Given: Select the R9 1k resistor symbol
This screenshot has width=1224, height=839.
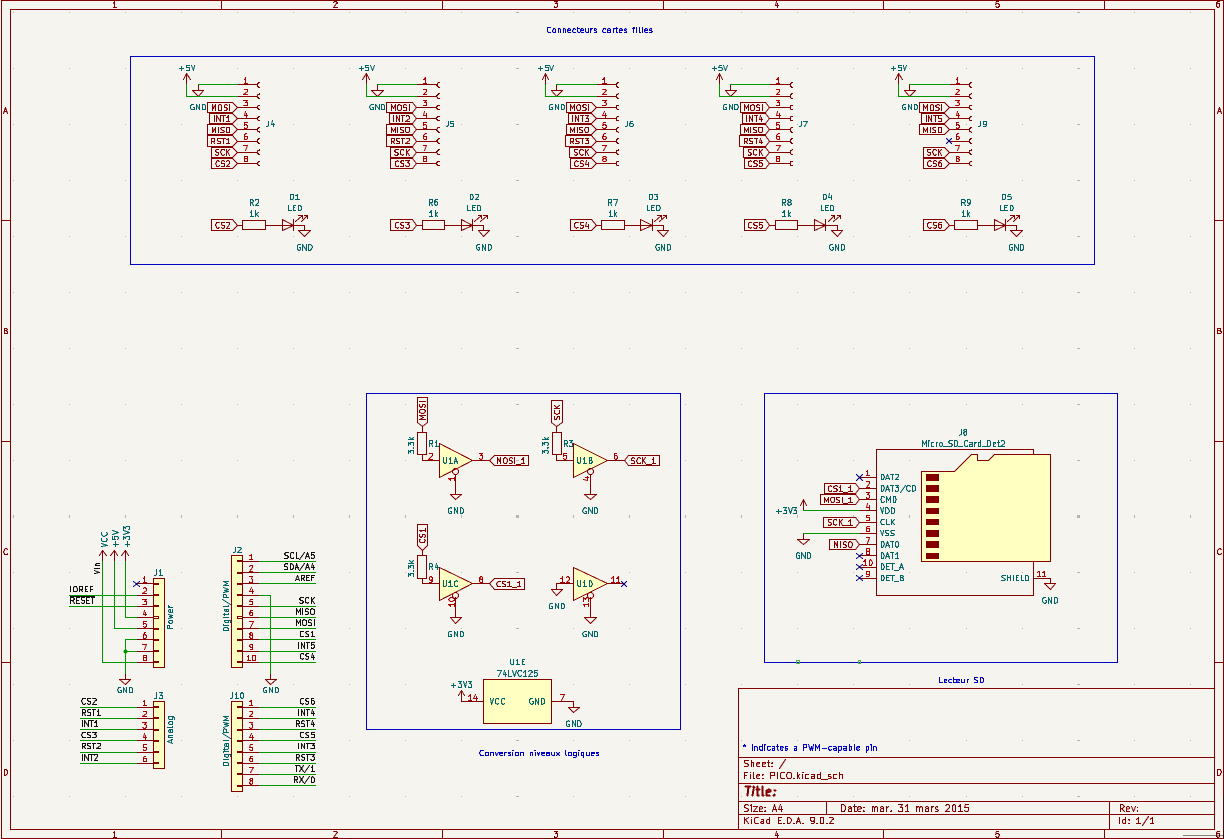Looking at the screenshot, I should [x=965, y=225].
